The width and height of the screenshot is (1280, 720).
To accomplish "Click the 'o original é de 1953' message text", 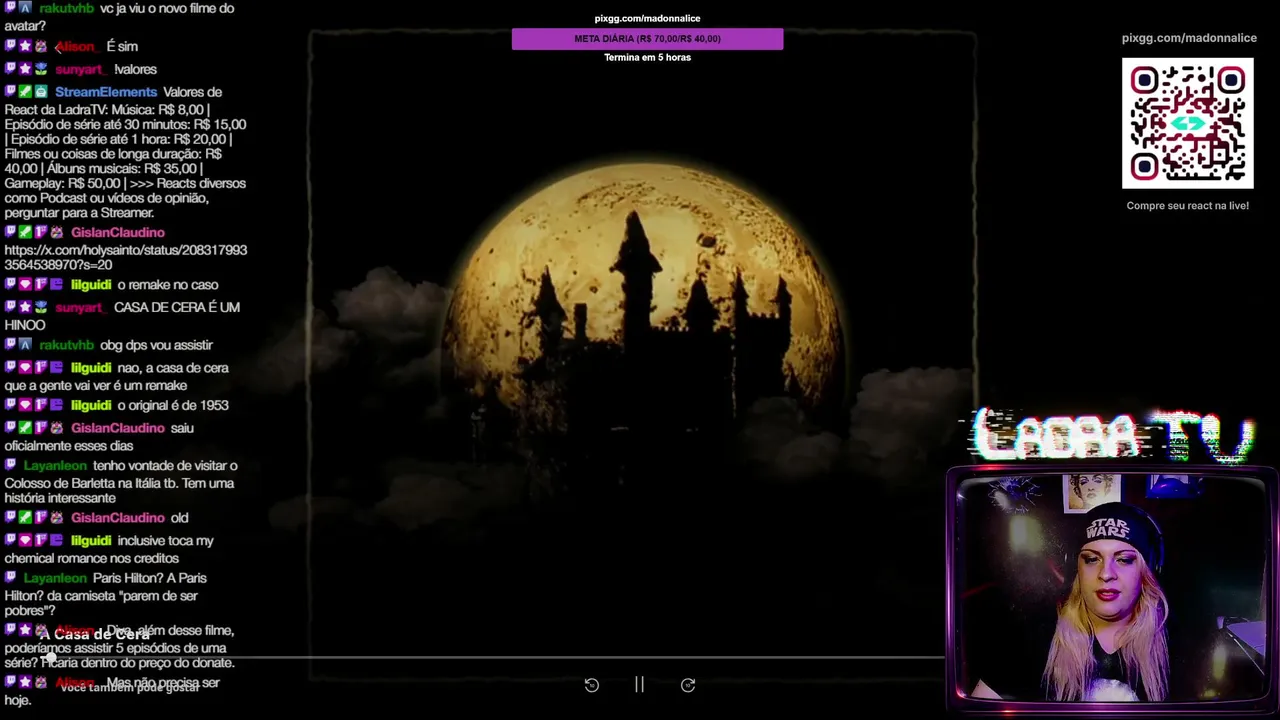I will tap(173, 406).
